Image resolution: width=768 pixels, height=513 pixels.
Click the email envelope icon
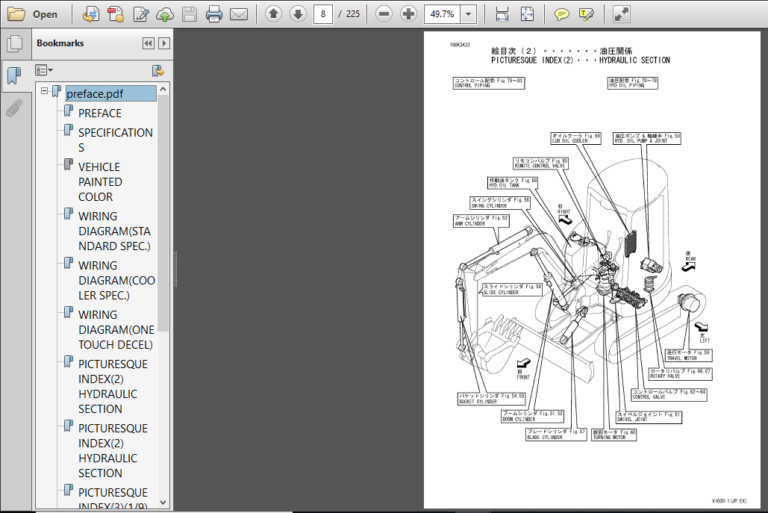point(239,14)
